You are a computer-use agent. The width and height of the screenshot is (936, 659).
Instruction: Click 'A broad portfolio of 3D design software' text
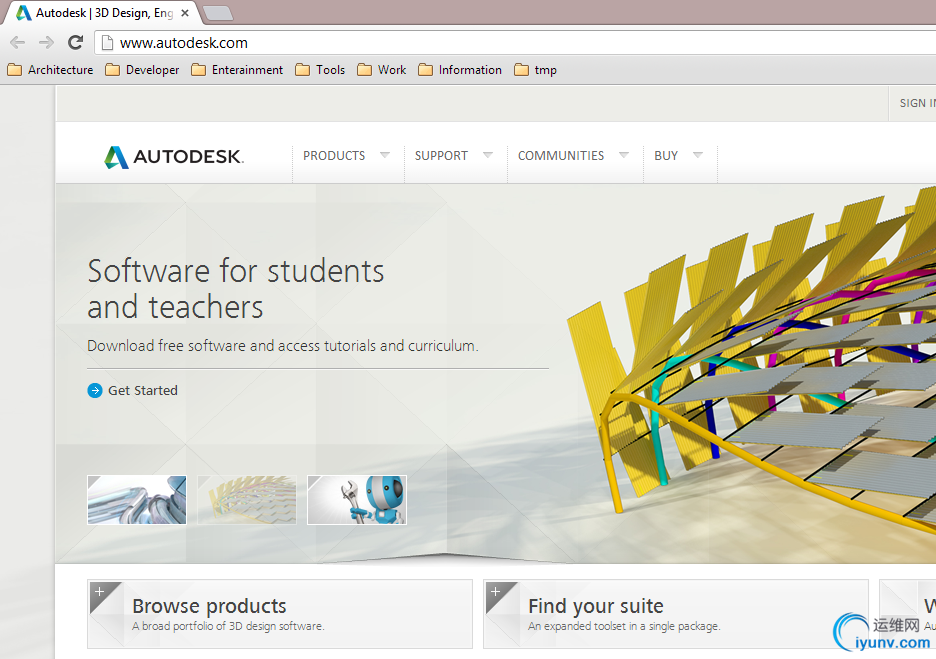click(x=228, y=626)
